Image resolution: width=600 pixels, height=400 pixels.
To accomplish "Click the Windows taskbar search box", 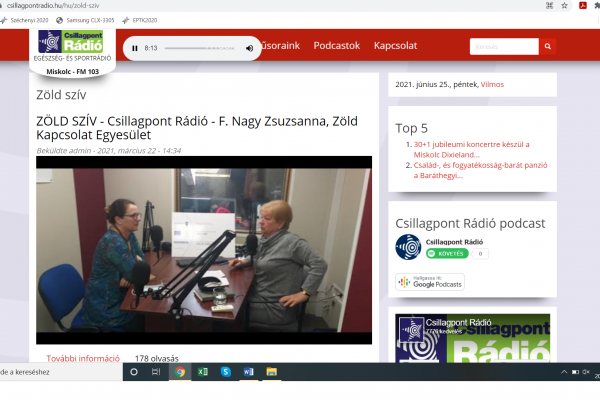I will click(61, 372).
